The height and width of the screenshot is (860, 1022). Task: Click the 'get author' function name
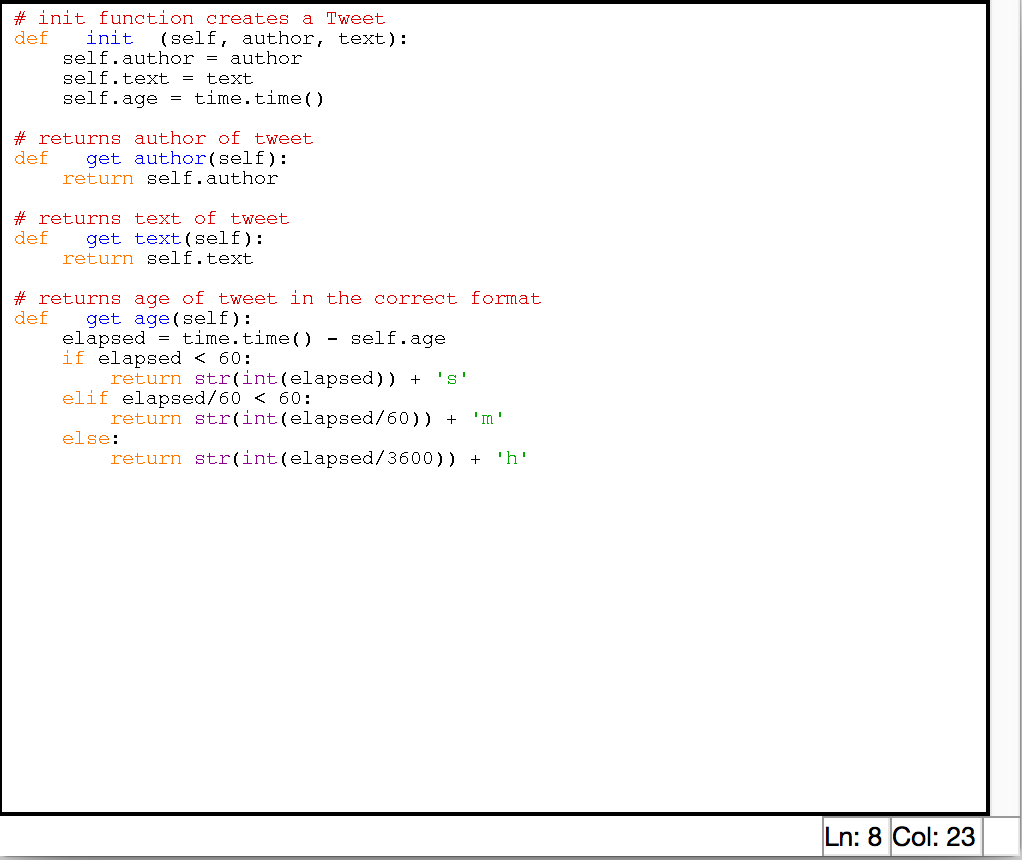[x=146, y=159]
